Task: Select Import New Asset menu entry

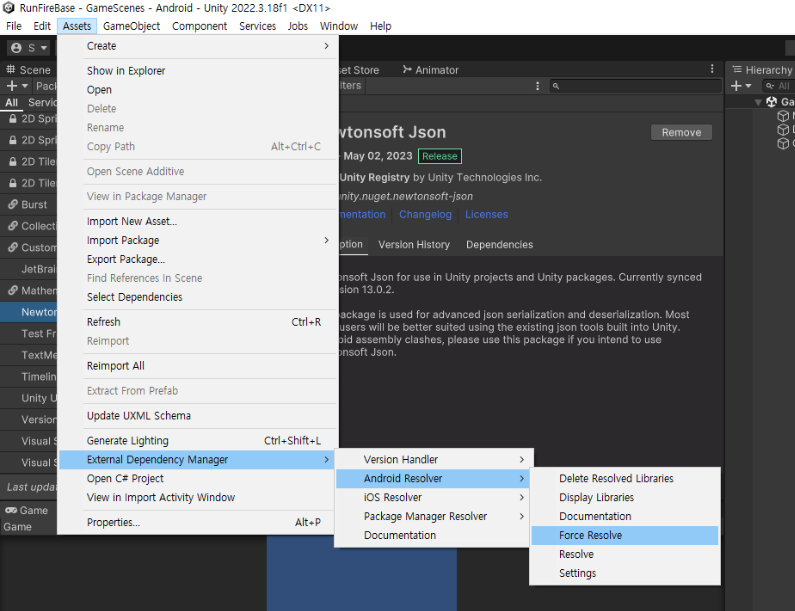Action: [x=197, y=221]
